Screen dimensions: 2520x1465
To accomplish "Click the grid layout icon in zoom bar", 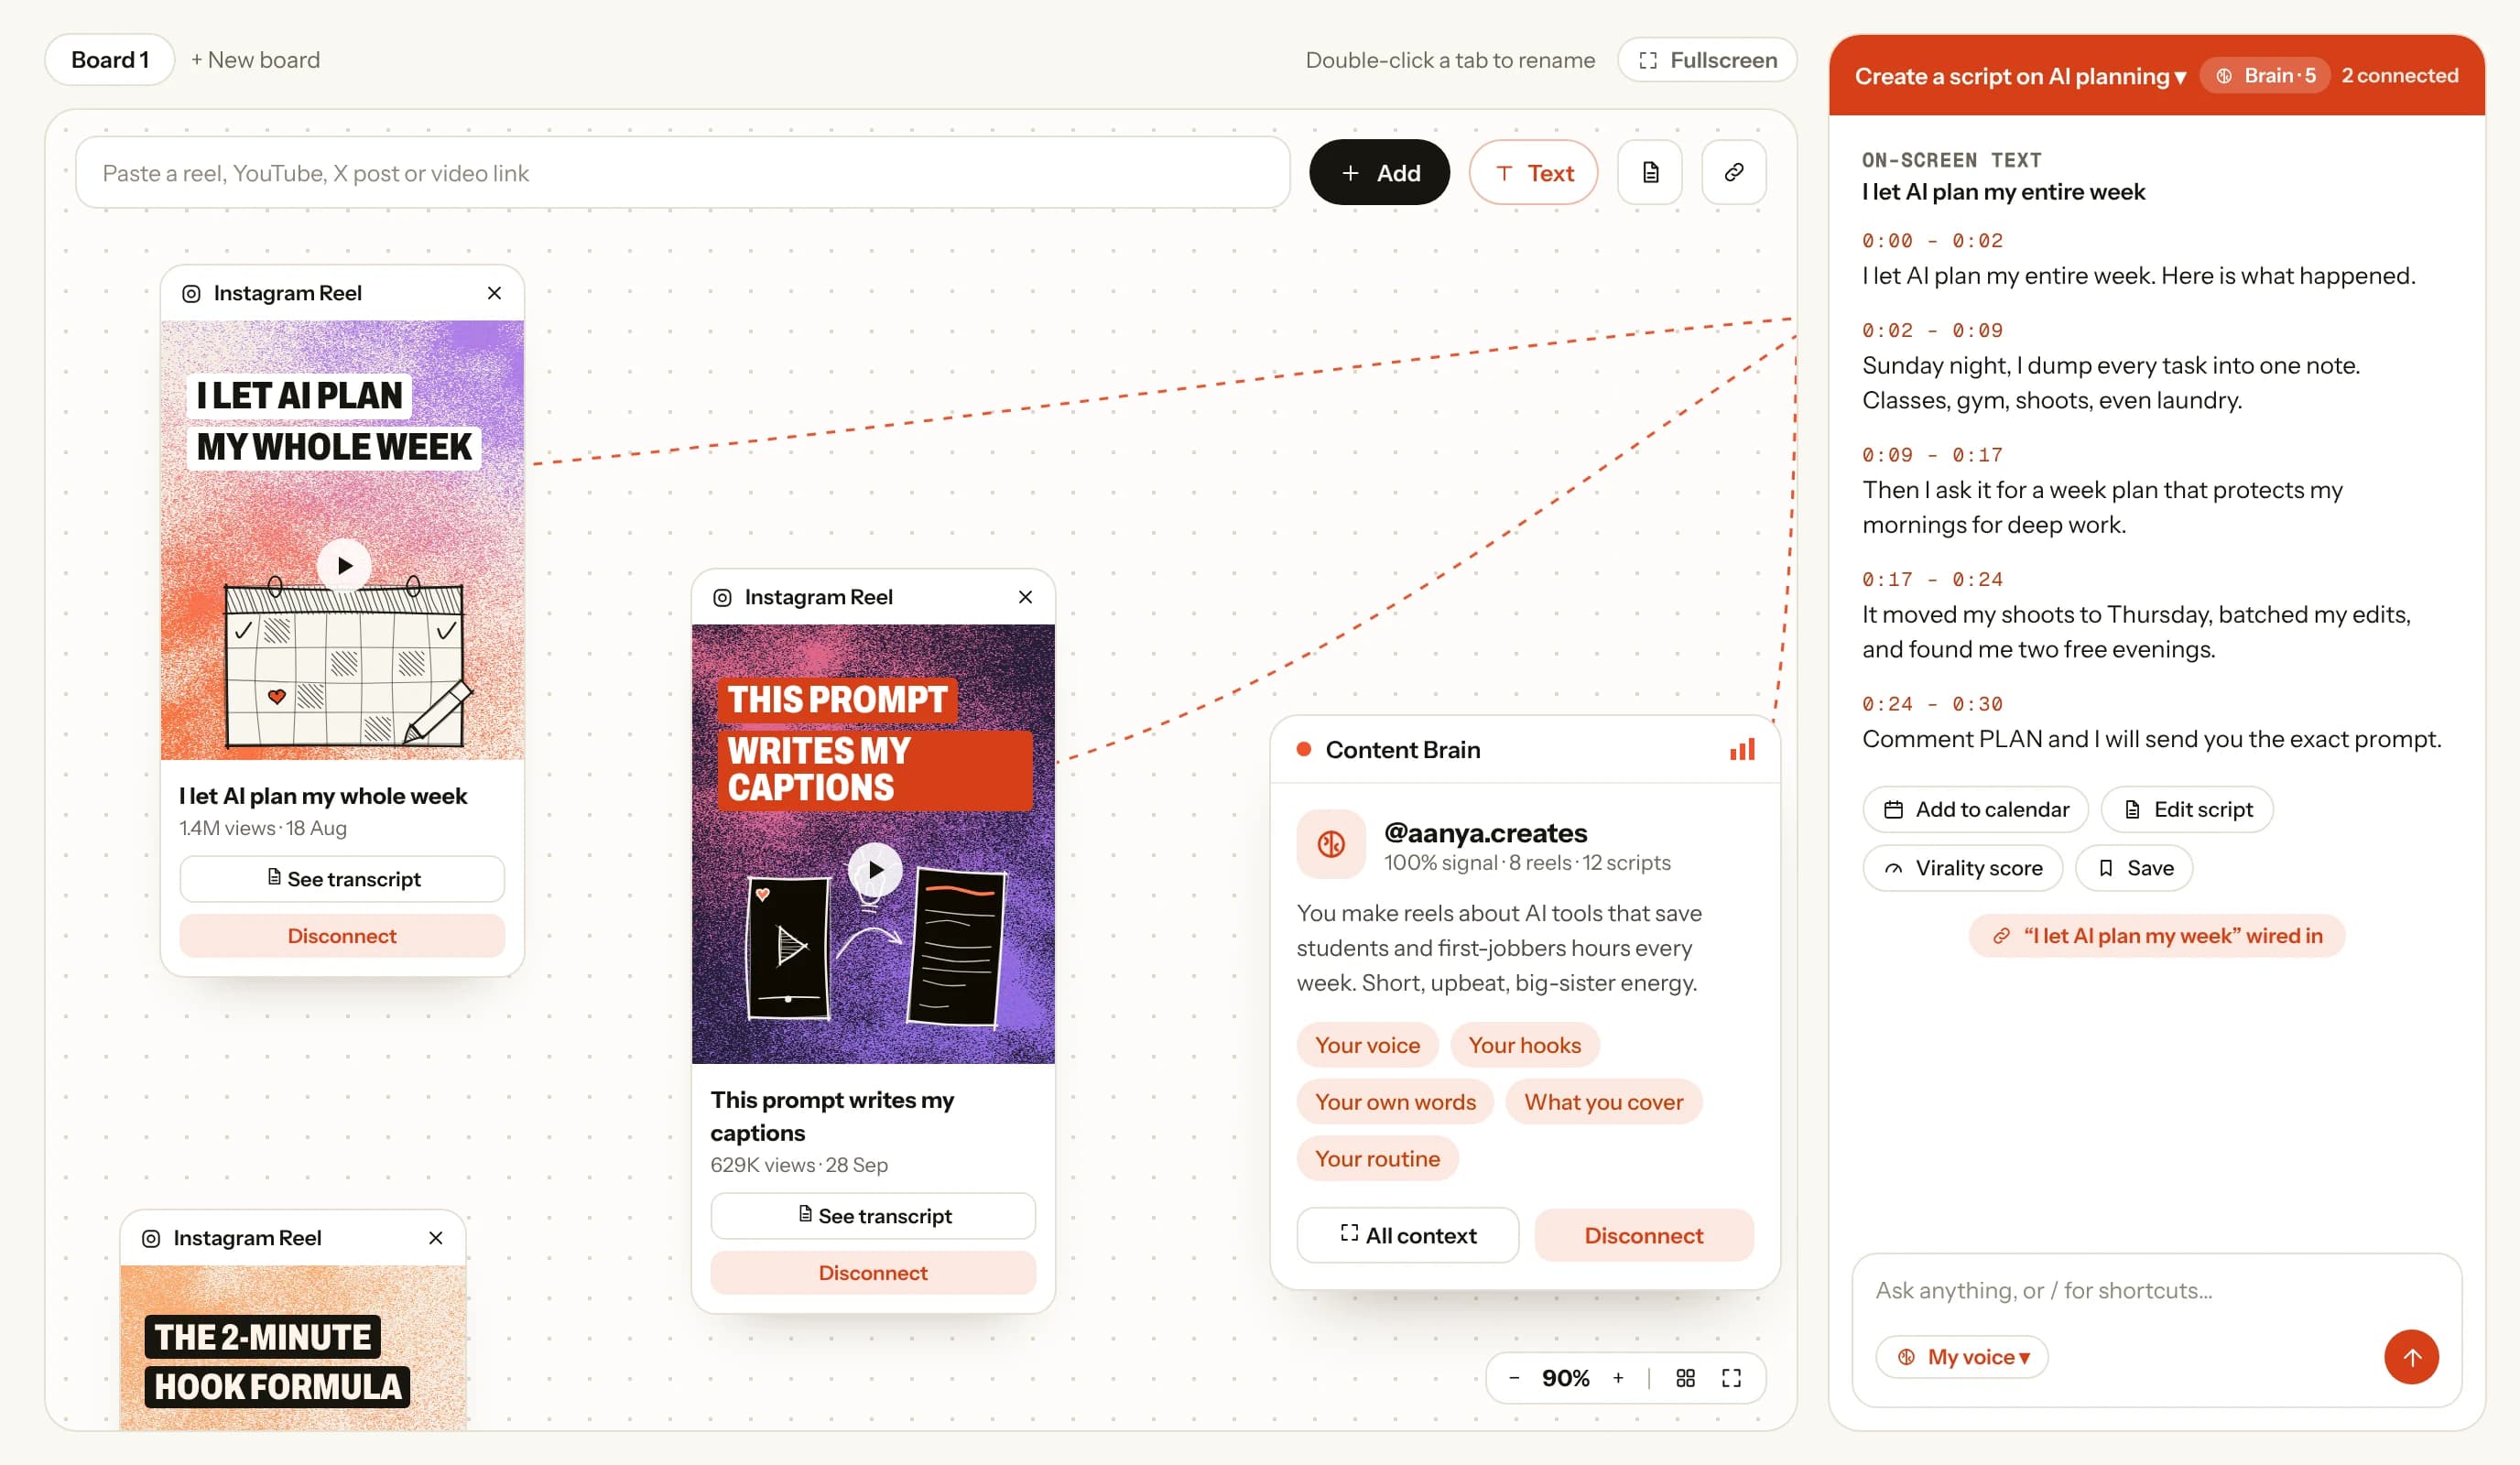I will [x=1685, y=1378].
